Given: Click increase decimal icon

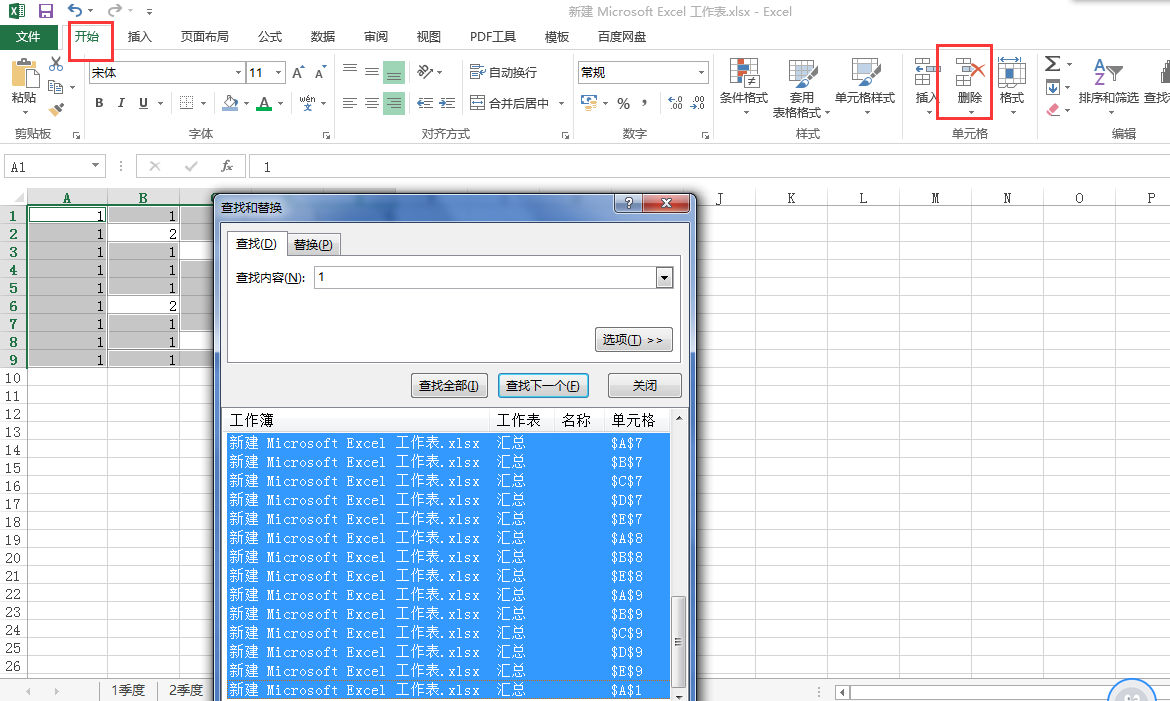Looking at the screenshot, I should tap(675, 103).
